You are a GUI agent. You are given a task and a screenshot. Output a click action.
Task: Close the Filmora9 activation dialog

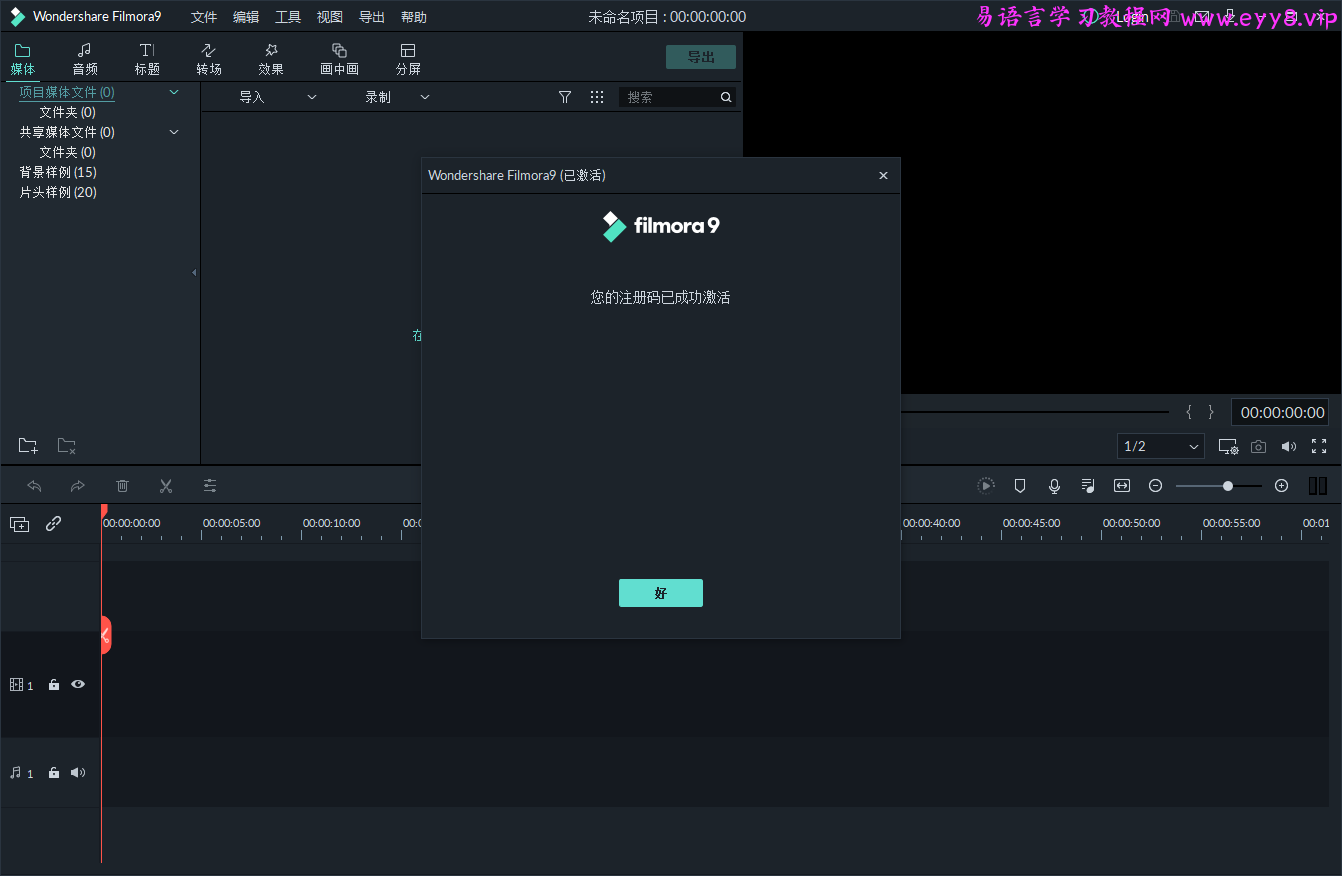tap(883, 175)
